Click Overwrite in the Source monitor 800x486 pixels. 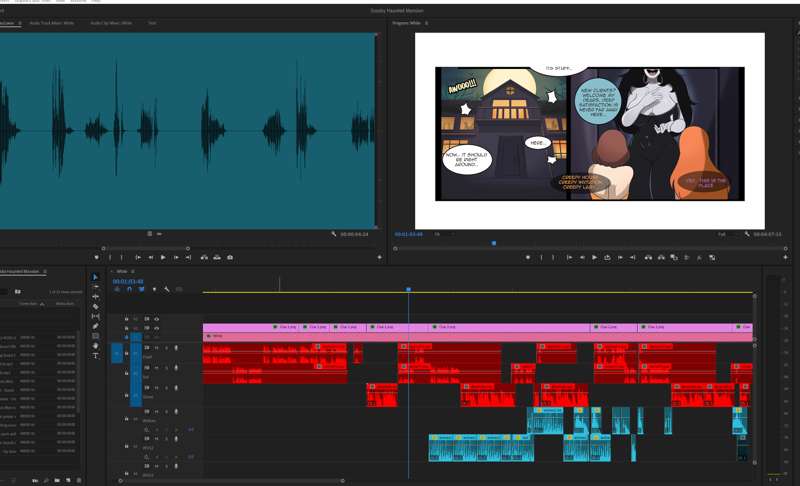coord(217,258)
